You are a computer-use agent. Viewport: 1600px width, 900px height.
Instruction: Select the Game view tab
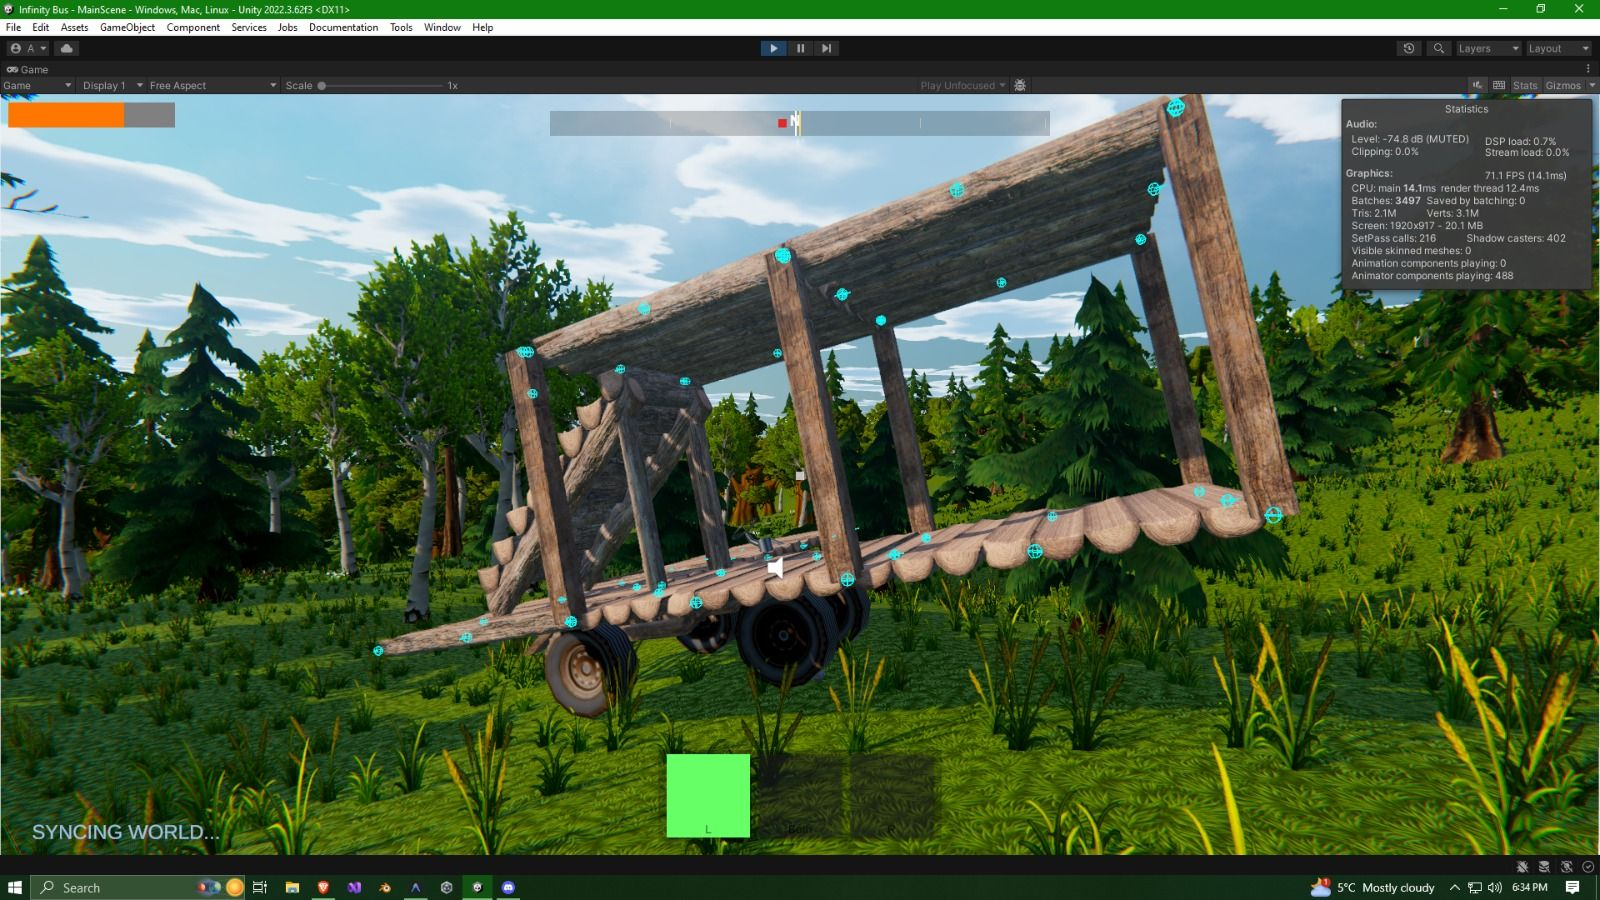tap(28, 69)
